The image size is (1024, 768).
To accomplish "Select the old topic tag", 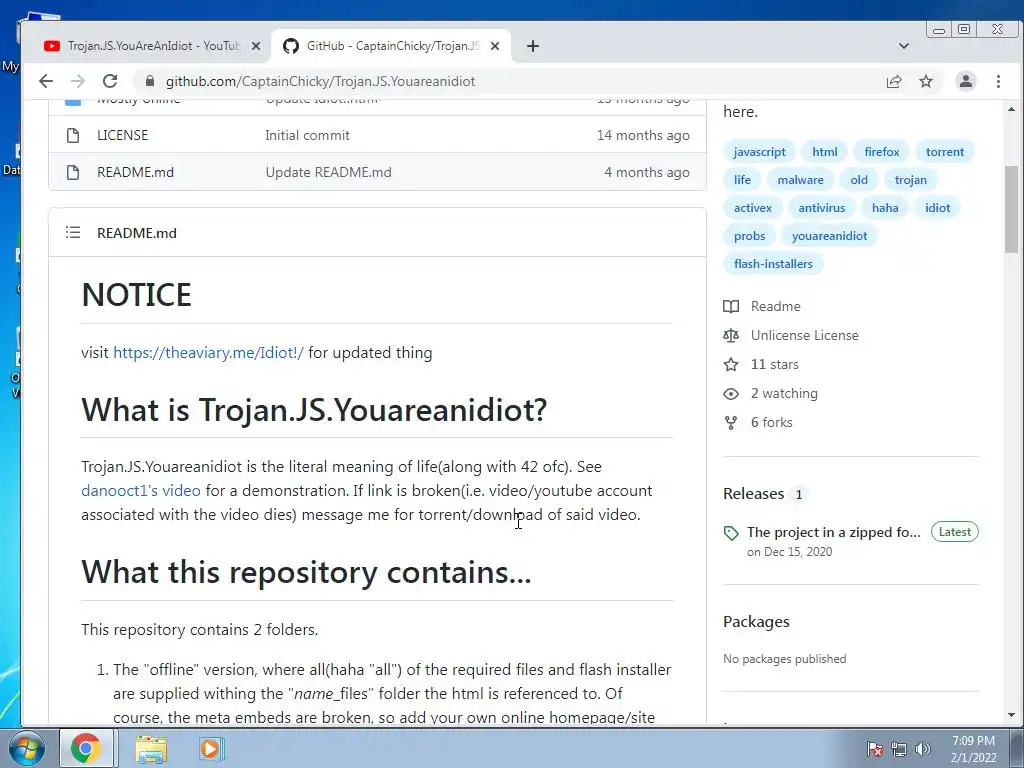I will [x=859, y=180].
